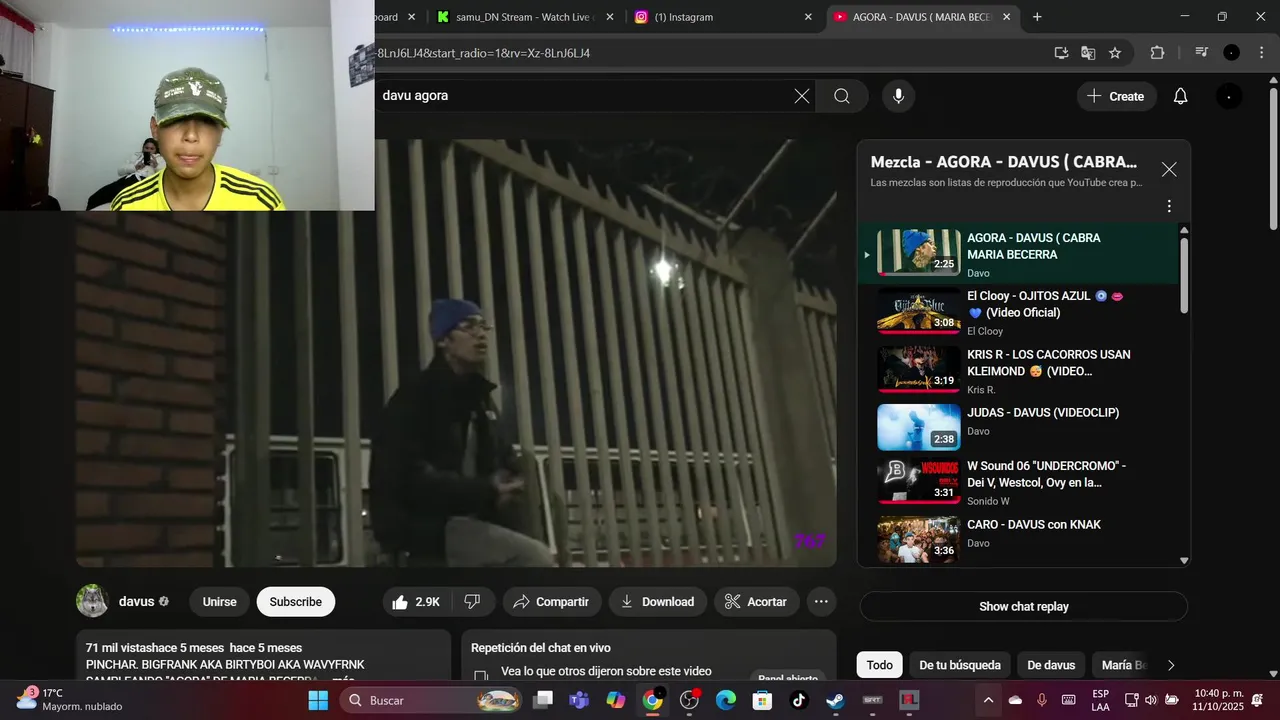Click the translate page icon in address bar
The image size is (1280, 720).
(x=1088, y=53)
